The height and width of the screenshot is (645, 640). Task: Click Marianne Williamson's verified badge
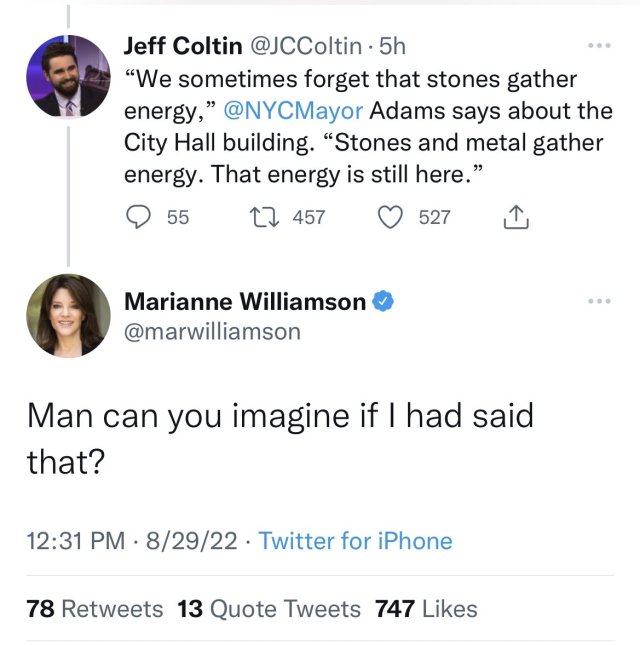click(x=382, y=301)
